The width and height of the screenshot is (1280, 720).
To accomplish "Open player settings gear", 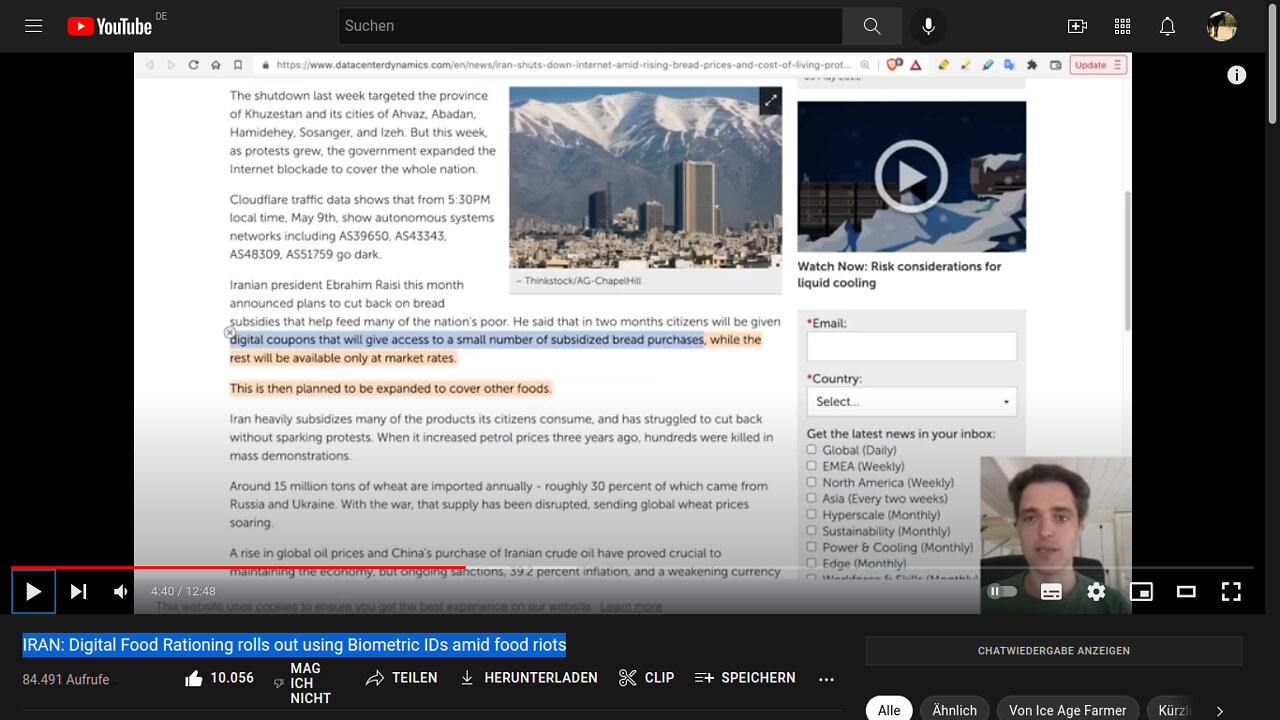I will tap(1096, 591).
